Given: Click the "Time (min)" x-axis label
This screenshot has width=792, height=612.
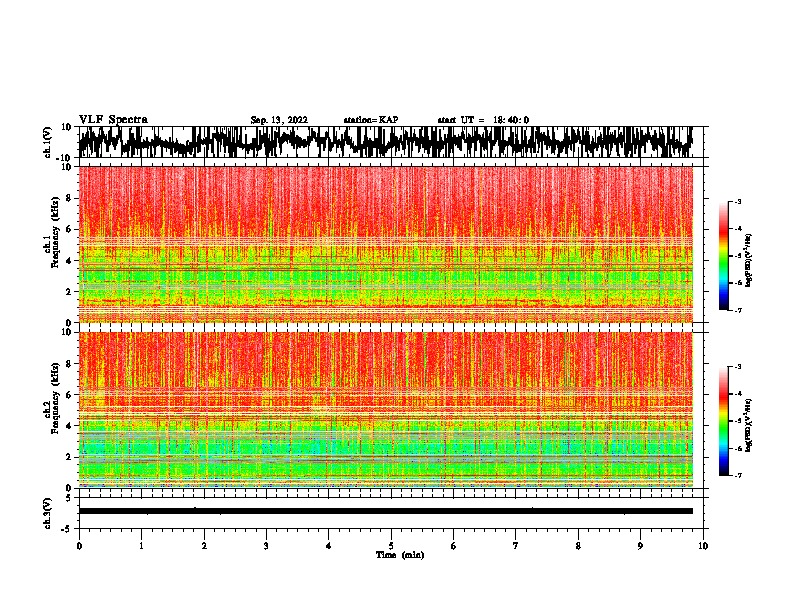Looking at the screenshot, I should tap(400, 555).
